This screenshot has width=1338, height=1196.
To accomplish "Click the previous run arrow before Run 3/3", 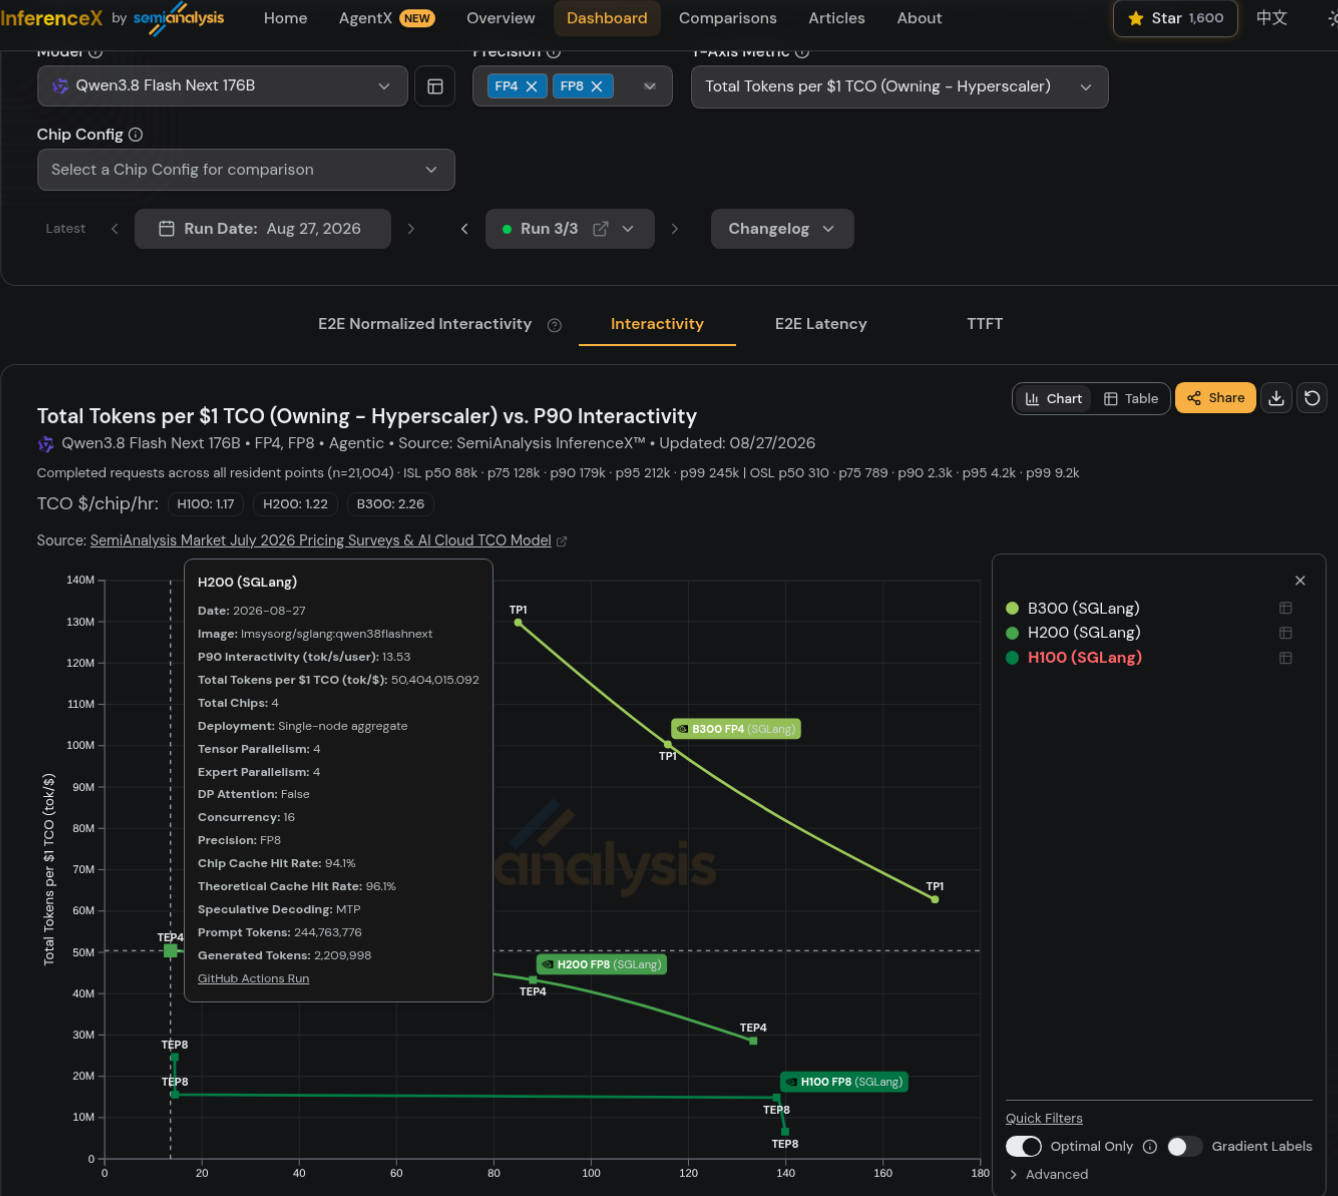I will (464, 229).
